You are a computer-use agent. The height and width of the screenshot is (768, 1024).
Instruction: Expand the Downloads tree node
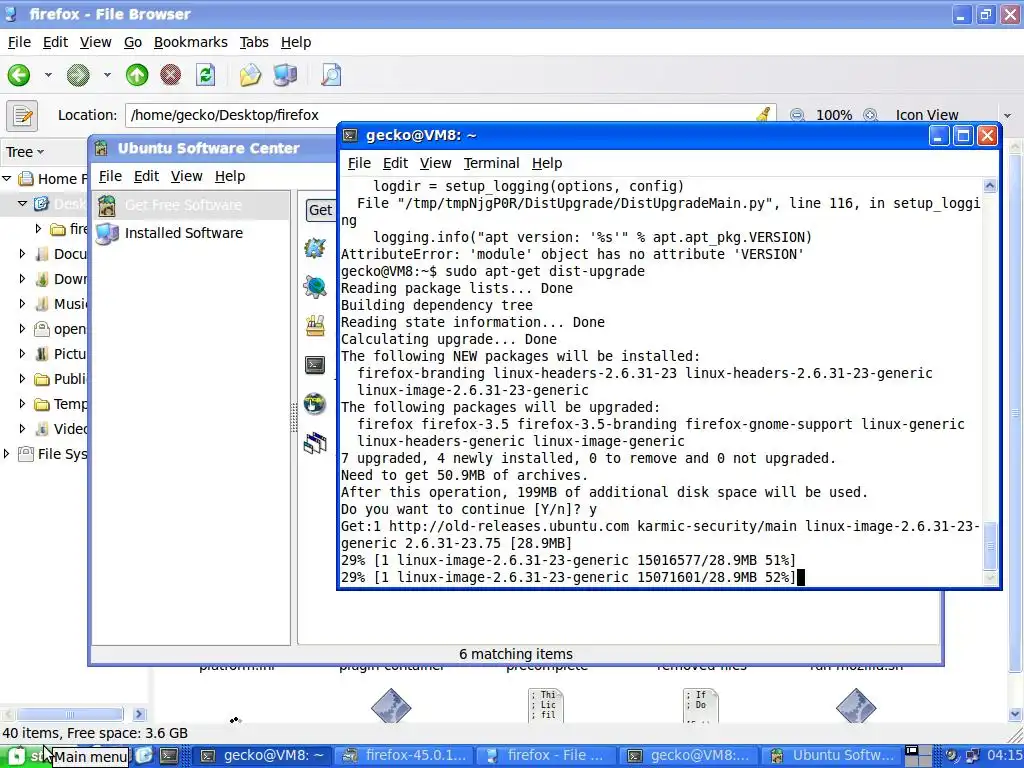(x=22, y=279)
